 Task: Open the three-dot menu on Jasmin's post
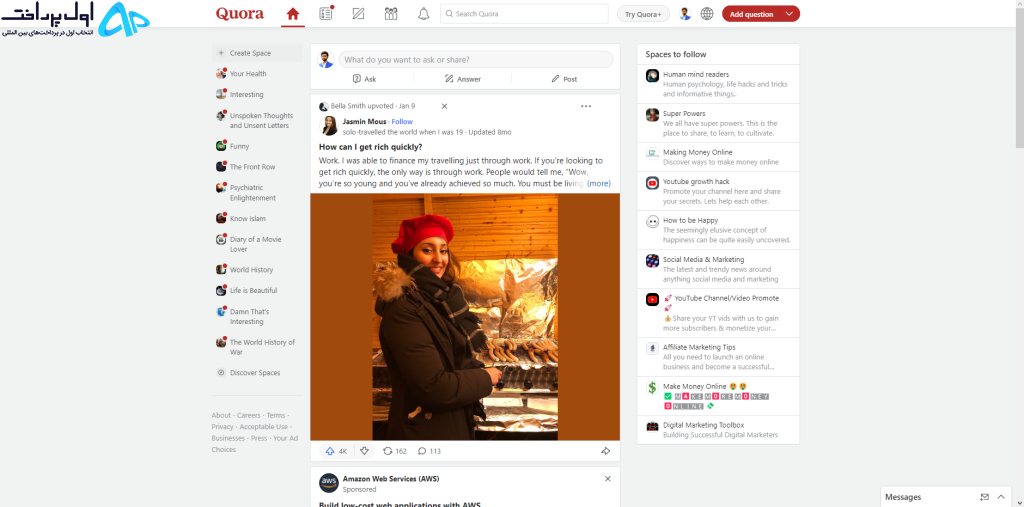coord(586,106)
